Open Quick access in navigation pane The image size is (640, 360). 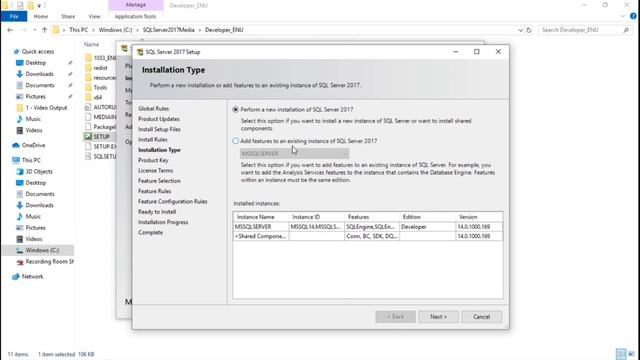pyautogui.click(x=38, y=51)
